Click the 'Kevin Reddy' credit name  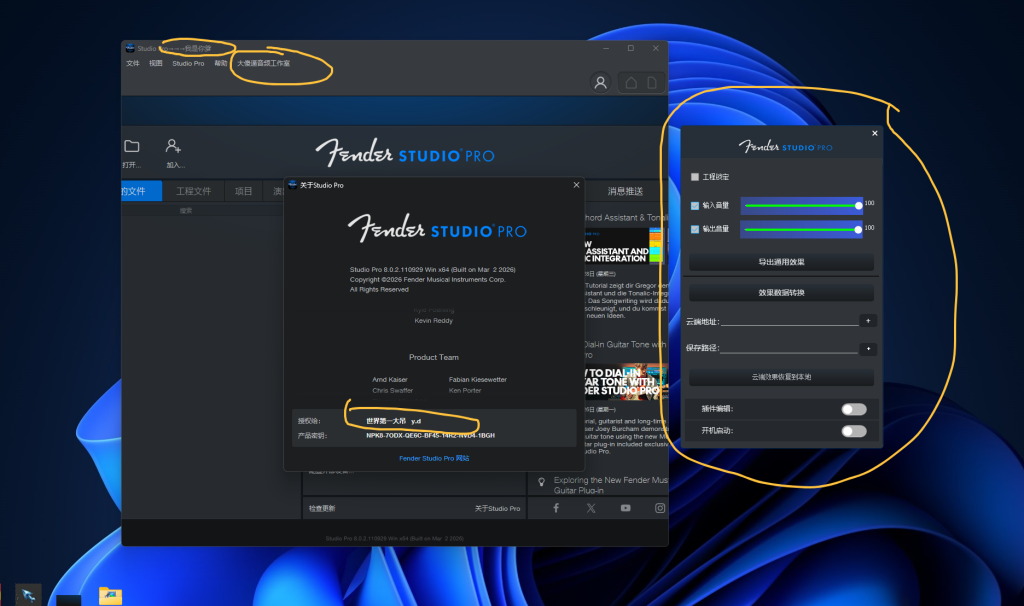click(x=434, y=321)
